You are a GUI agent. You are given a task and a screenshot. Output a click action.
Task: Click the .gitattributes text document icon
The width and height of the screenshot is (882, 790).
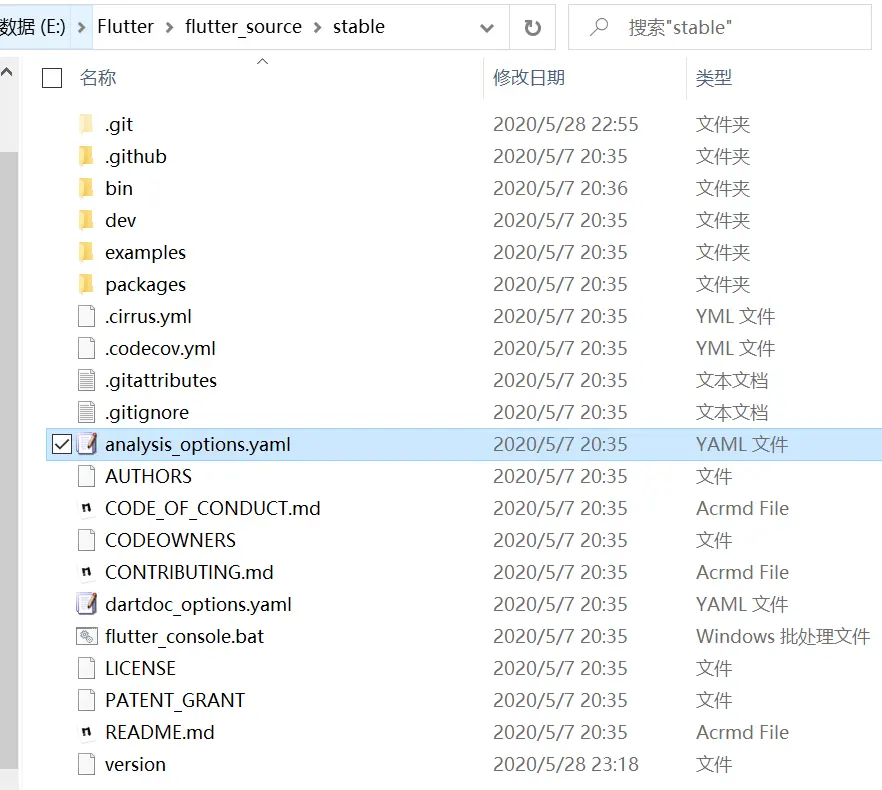[86, 380]
